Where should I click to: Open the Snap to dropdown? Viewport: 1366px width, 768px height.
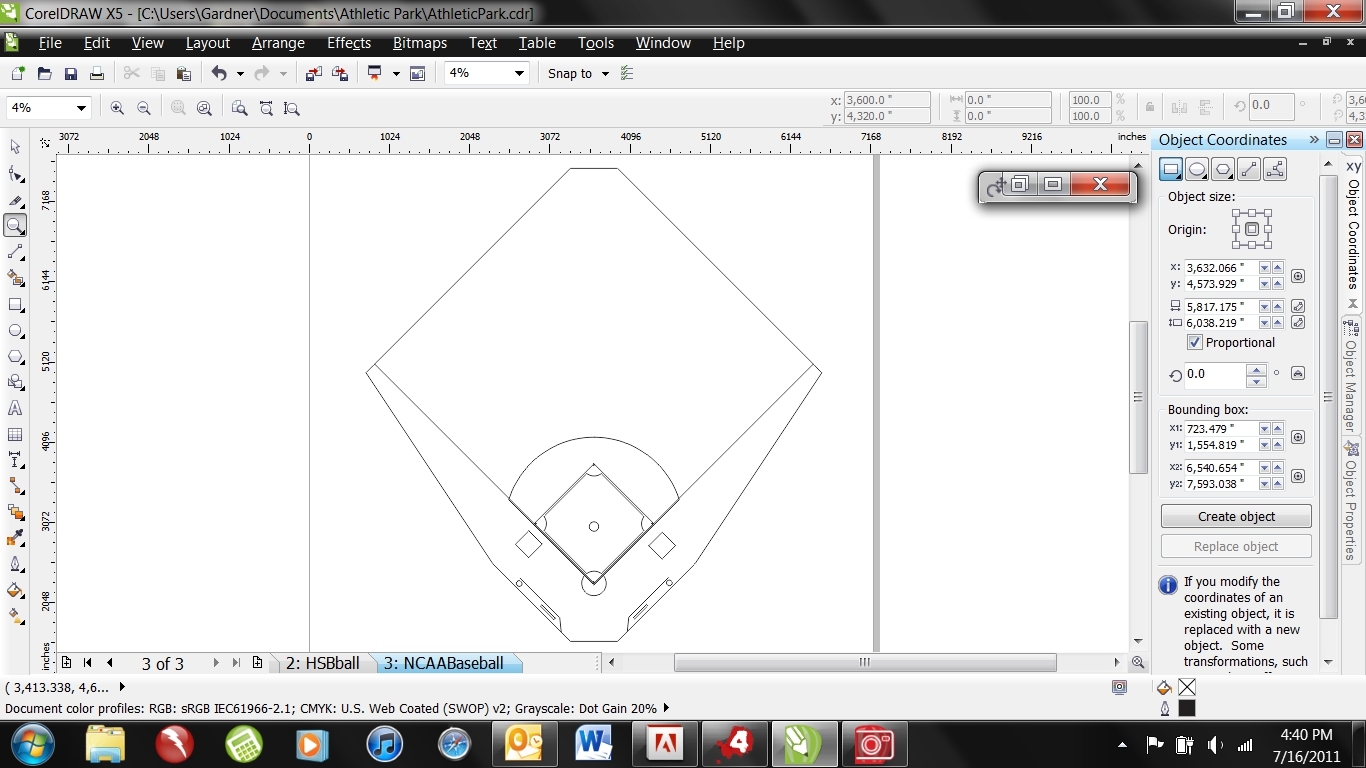coord(605,74)
